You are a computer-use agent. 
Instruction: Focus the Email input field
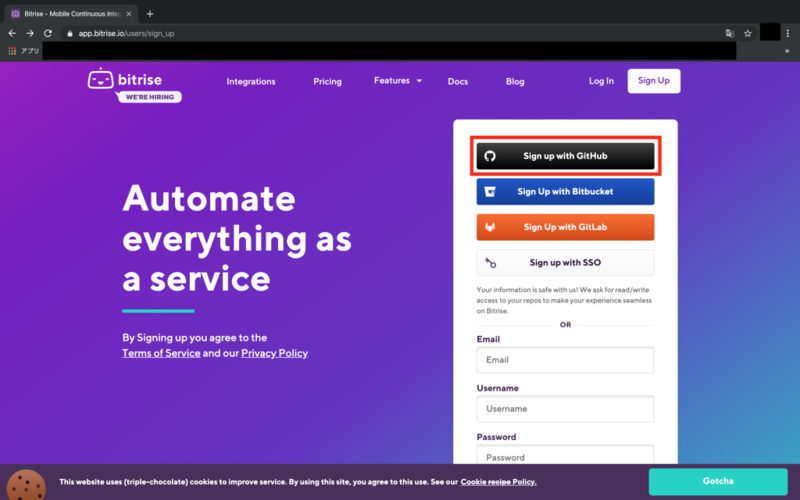click(565, 360)
